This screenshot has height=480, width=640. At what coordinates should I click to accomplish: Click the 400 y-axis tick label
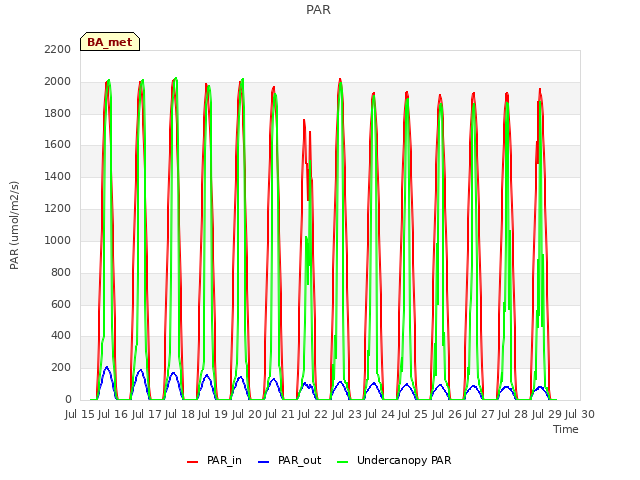[61, 336]
